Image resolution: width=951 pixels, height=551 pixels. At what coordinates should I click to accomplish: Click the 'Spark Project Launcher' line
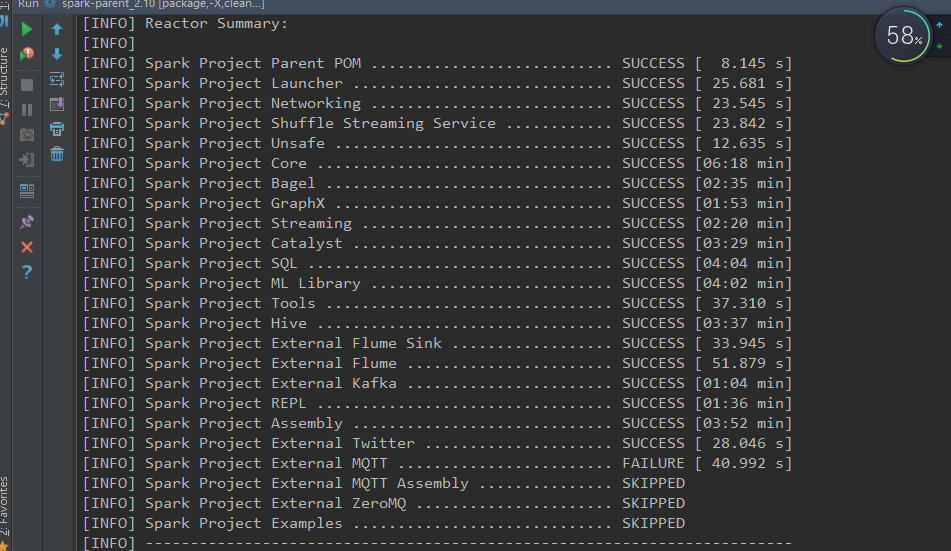[437, 84]
